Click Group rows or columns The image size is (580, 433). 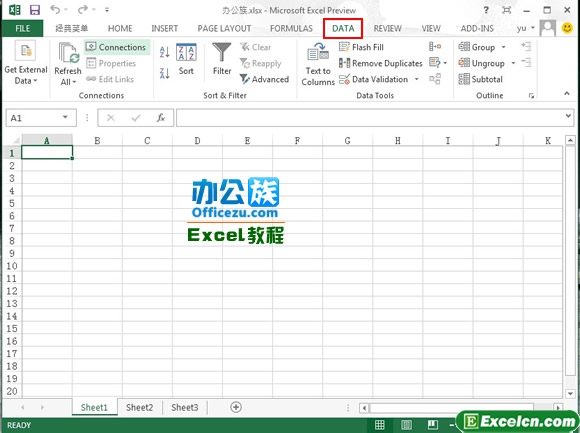coord(477,47)
